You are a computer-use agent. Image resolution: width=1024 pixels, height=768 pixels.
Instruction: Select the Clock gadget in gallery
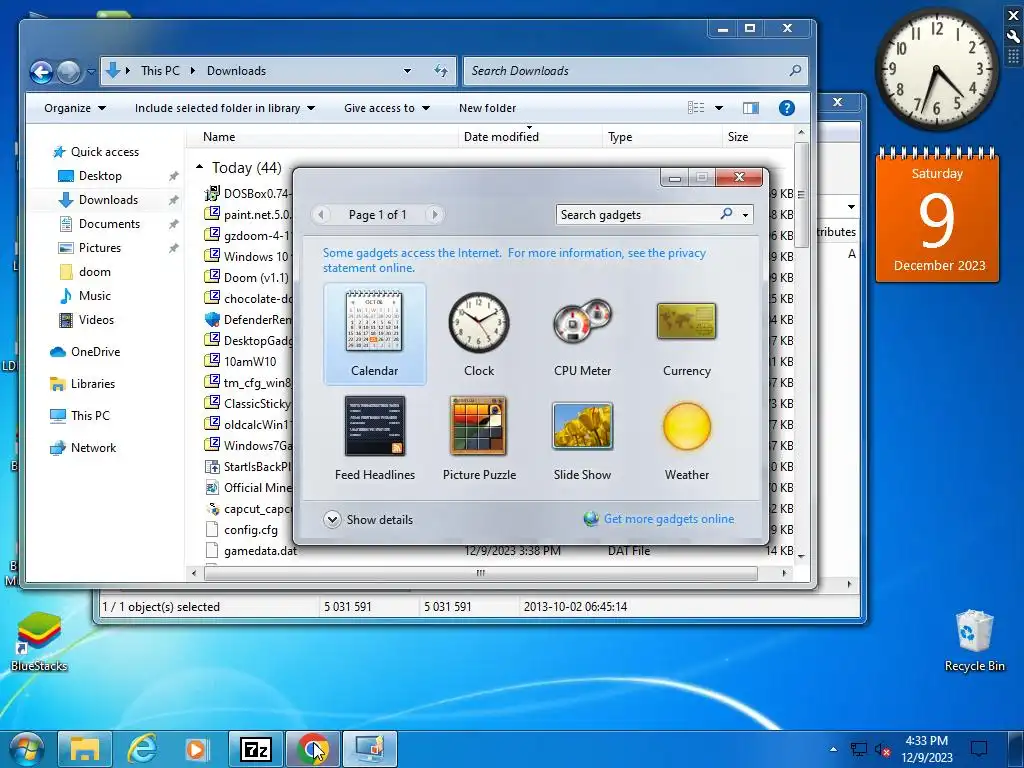tap(479, 334)
